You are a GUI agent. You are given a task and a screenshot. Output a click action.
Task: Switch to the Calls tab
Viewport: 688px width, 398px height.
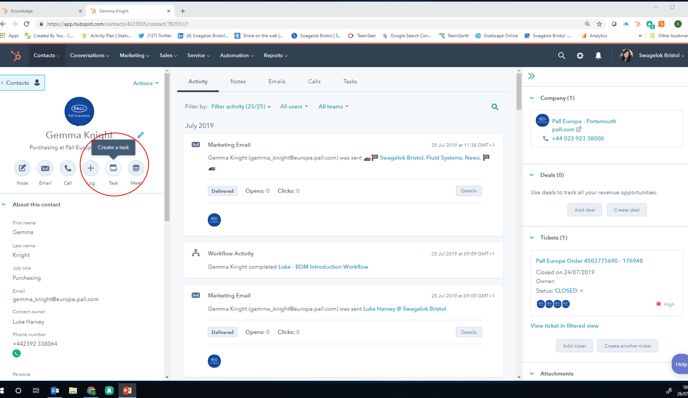[314, 82]
